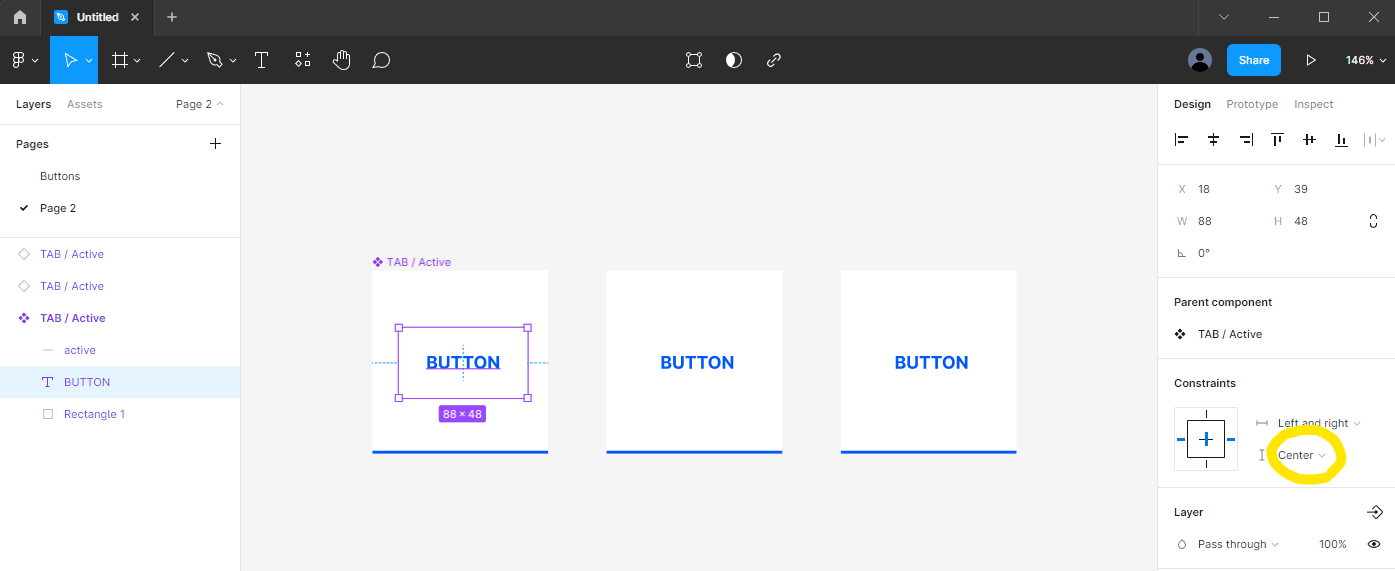Open the 146% zoom dropdown
The height and width of the screenshot is (571, 1395).
[1364, 60]
